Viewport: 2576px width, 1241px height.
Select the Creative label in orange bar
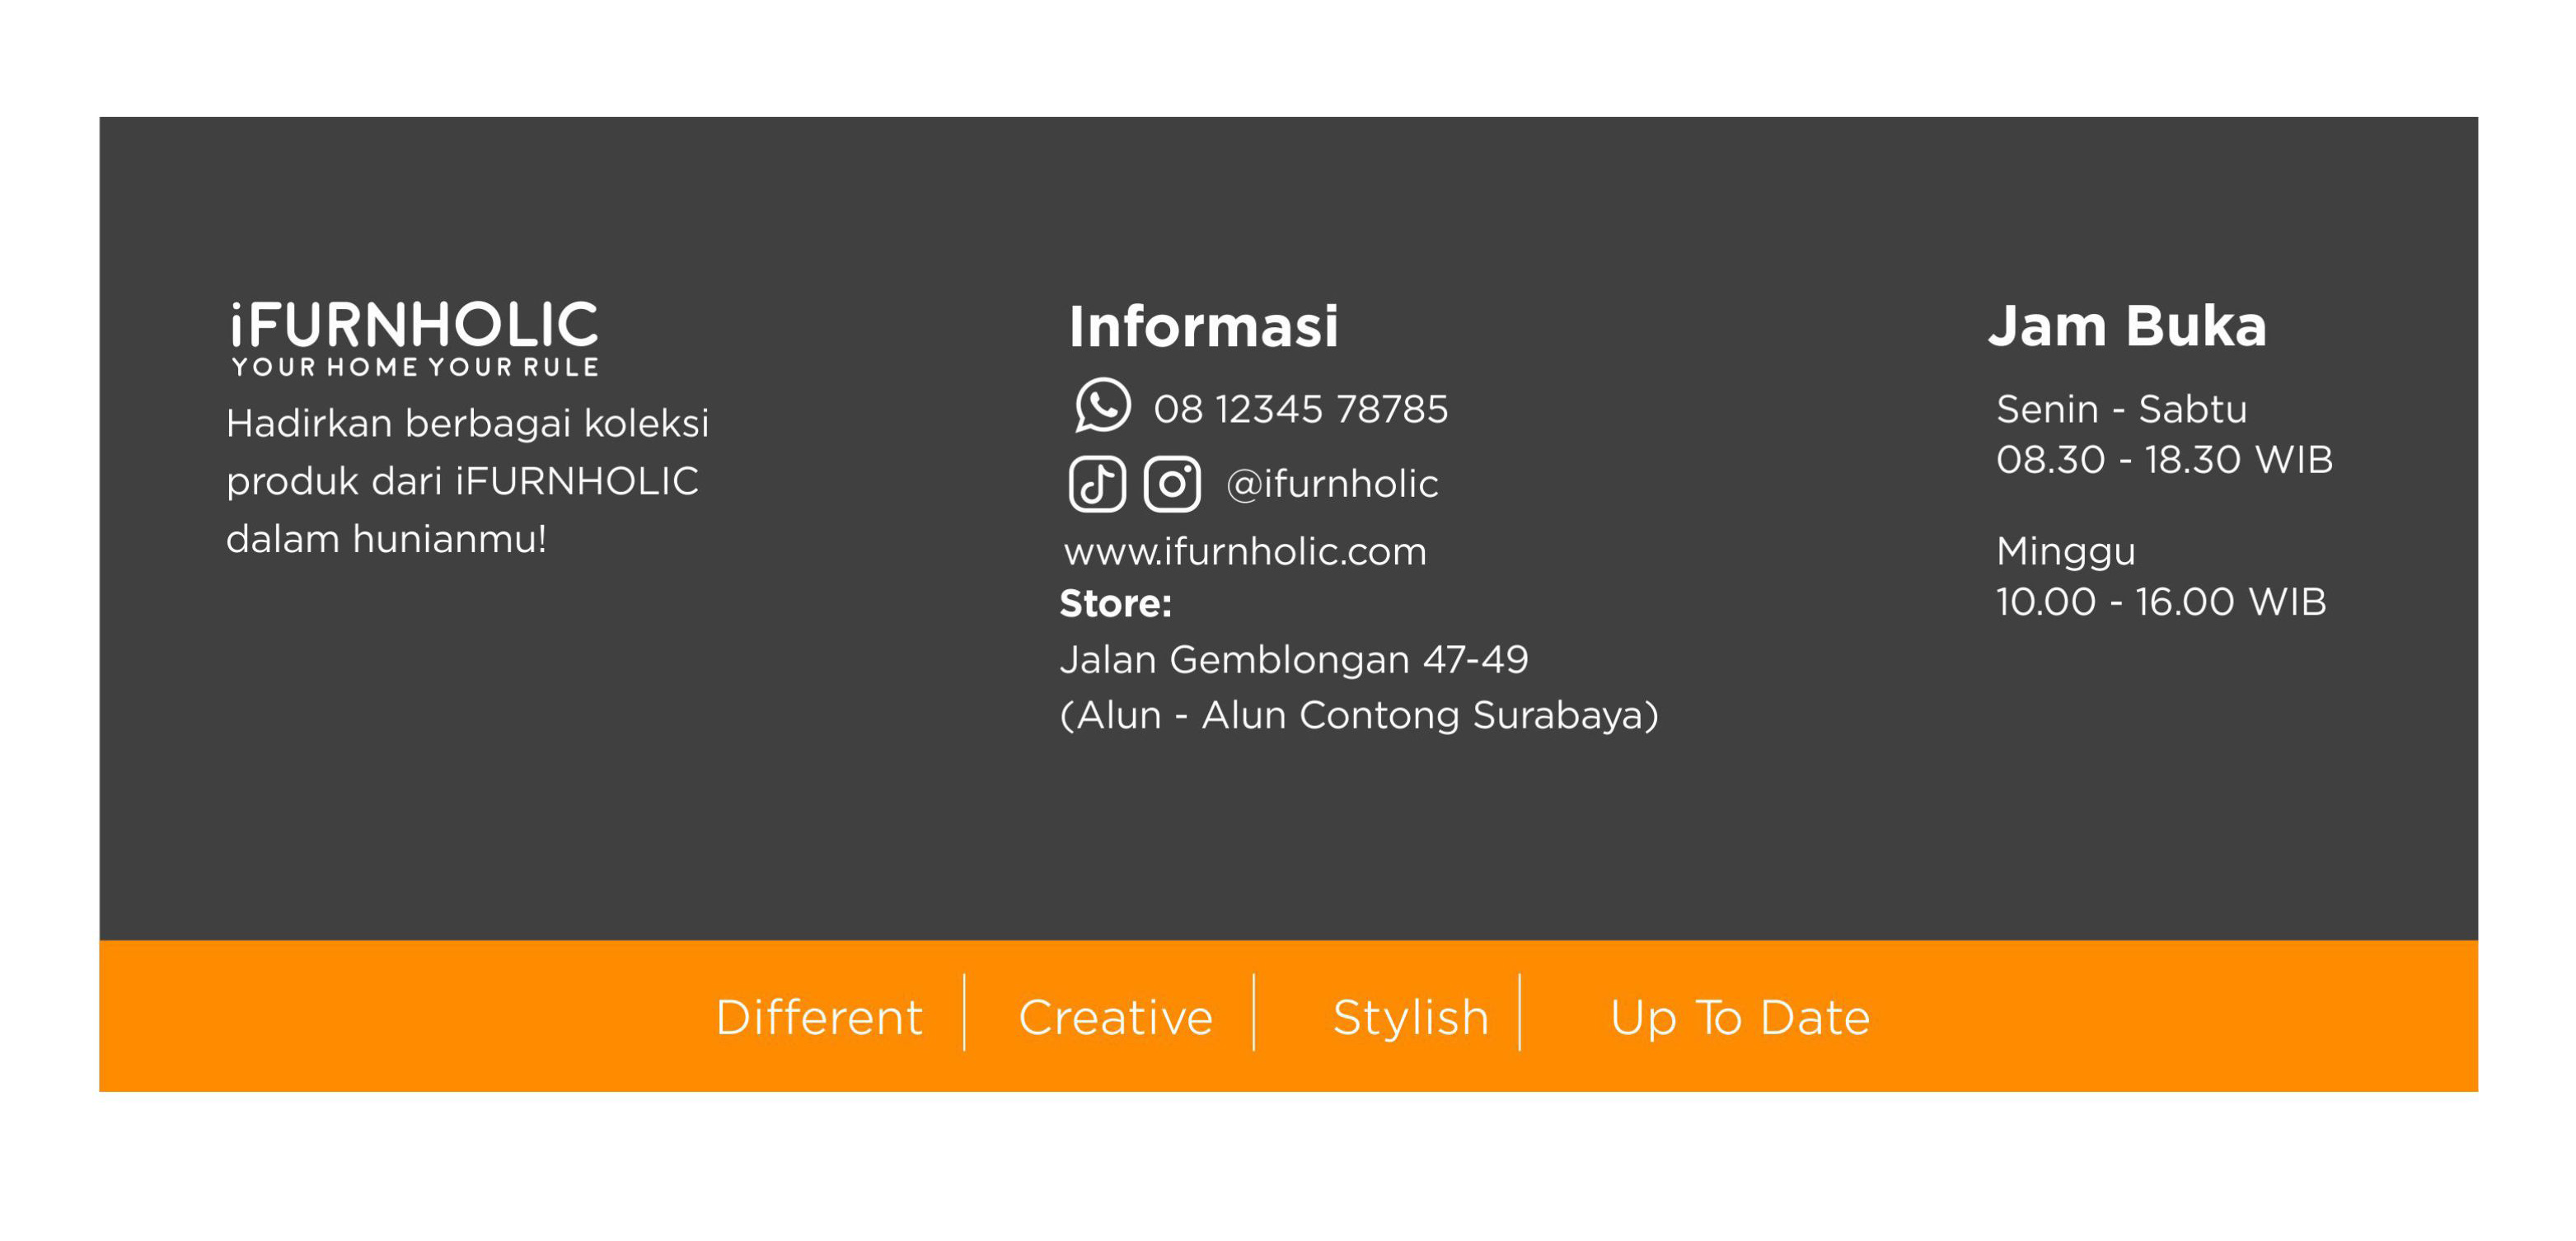pyautogui.click(x=1115, y=1017)
